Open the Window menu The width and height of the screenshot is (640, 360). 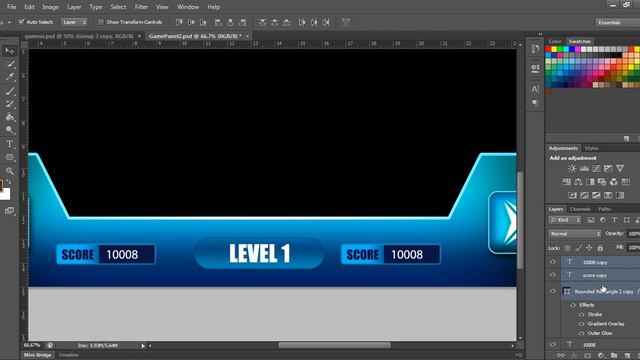point(188,7)
